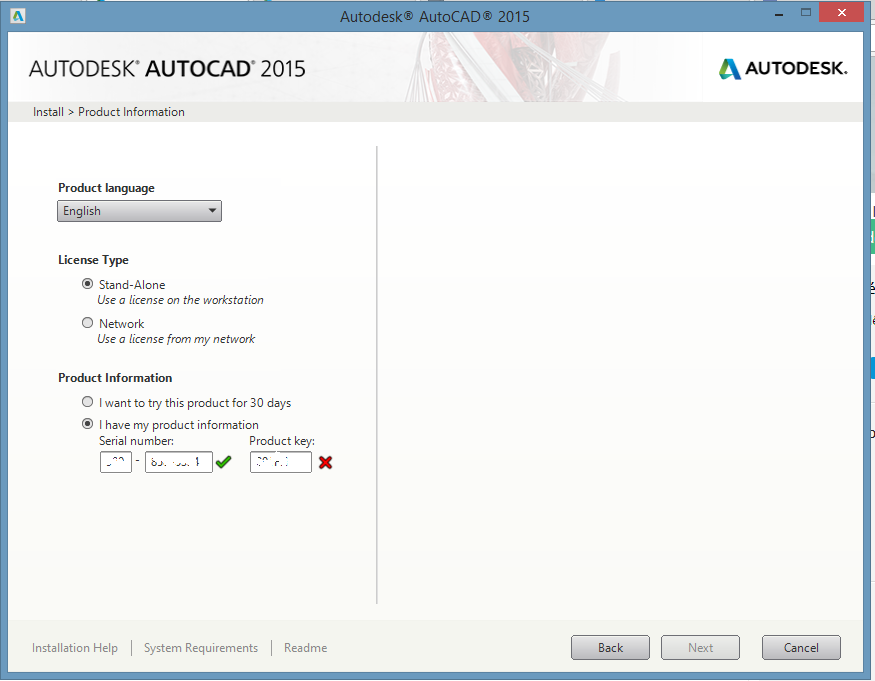Click the red X beside product key
Image resolution: width=875 pixels, height=681 pixels.
[x=325, y=462]
